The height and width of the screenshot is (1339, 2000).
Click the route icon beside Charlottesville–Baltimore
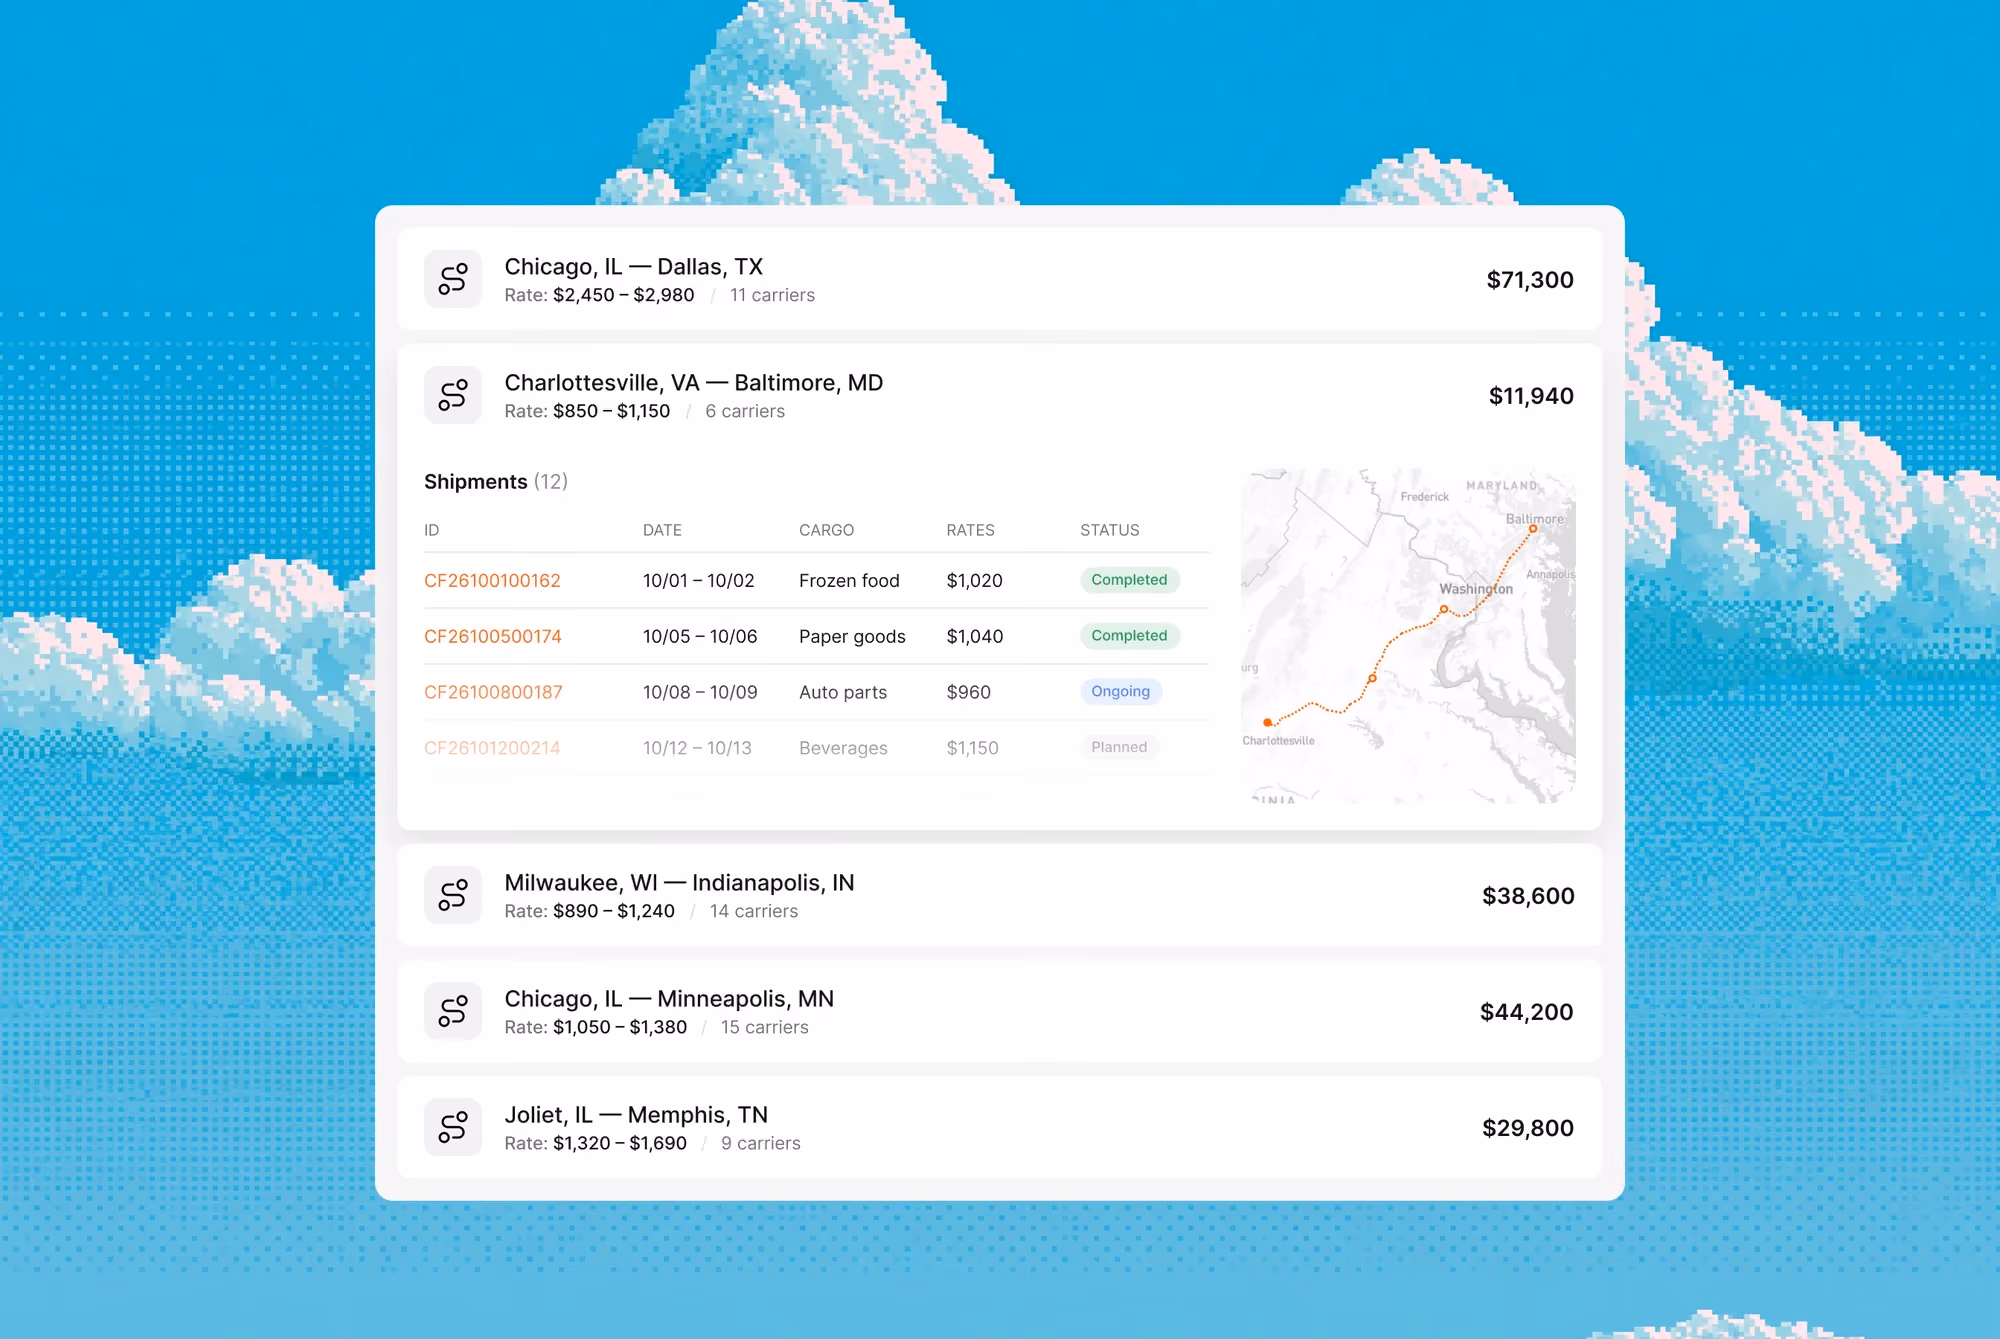tap(453, 395)
